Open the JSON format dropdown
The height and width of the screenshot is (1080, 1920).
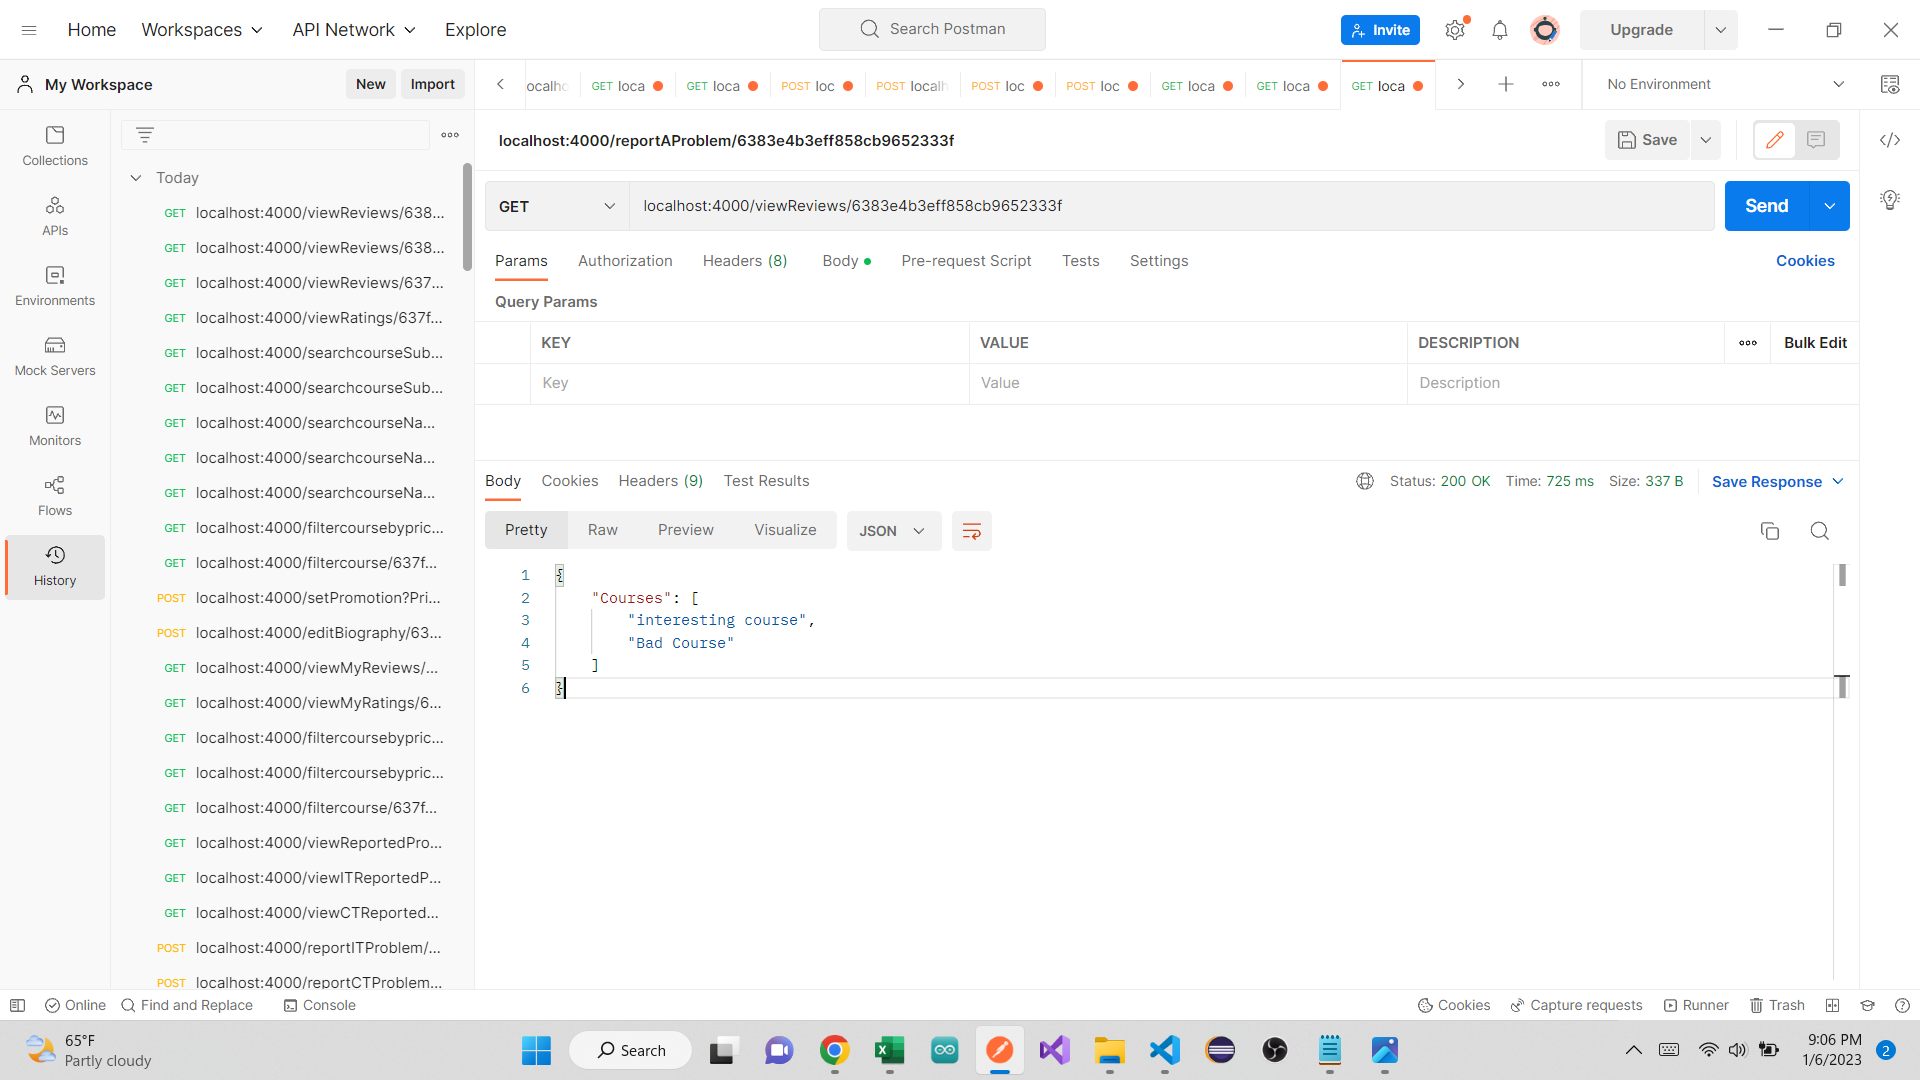point(893,531)
